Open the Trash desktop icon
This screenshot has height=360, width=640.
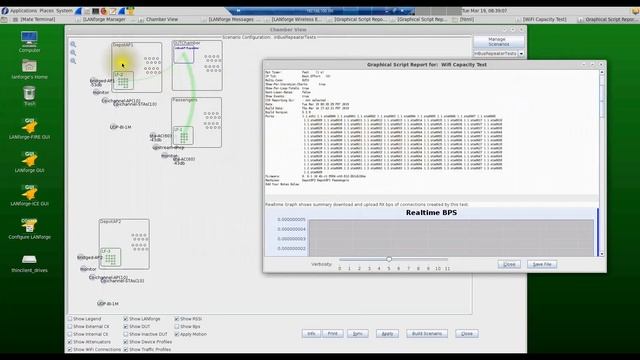pyautogui.click(x=29, y=96)
